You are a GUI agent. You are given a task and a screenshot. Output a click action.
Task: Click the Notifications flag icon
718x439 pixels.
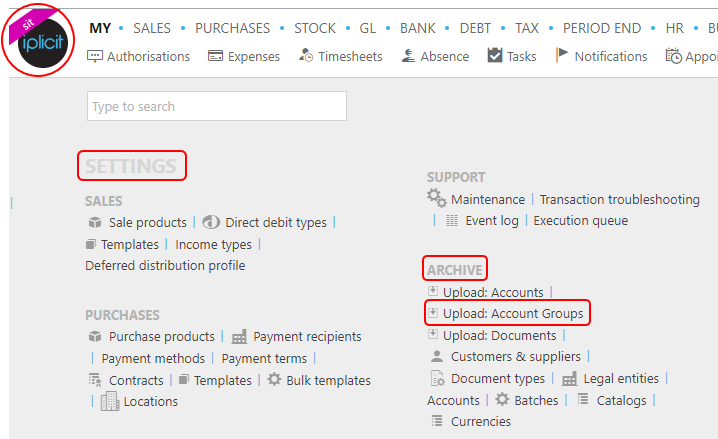pos(562,55)
